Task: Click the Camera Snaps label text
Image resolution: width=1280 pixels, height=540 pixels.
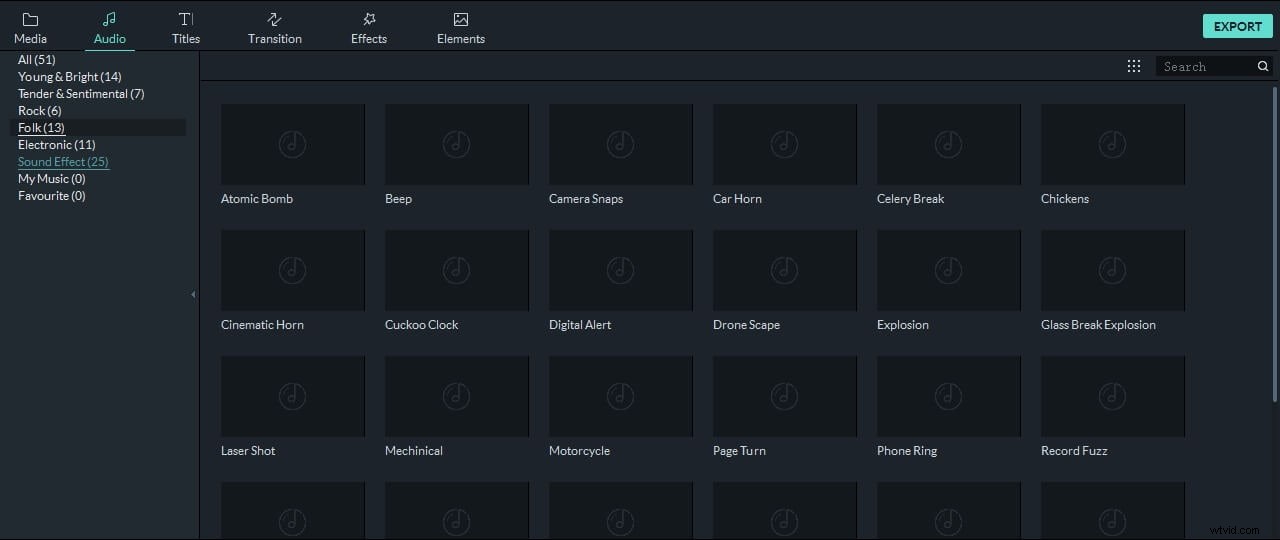Action: [586, 199]
